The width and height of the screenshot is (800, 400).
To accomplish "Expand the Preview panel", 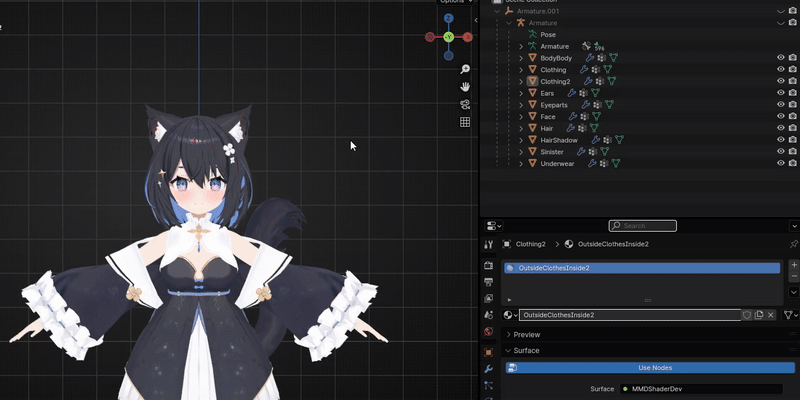I will click(527, 335).
